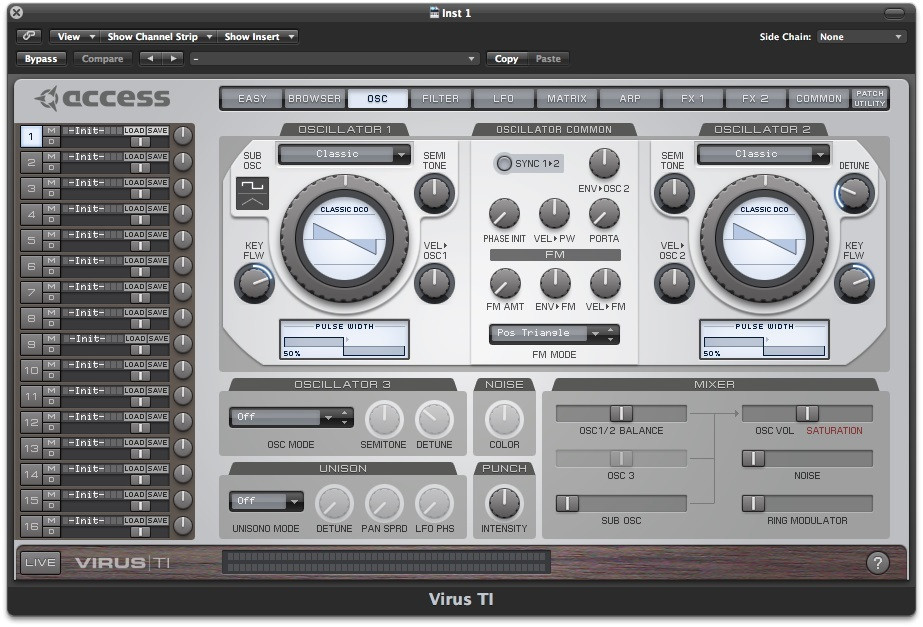Click the previous preset arrow button
The width and height of the screenshot is (923, 627).
point(151,58)
